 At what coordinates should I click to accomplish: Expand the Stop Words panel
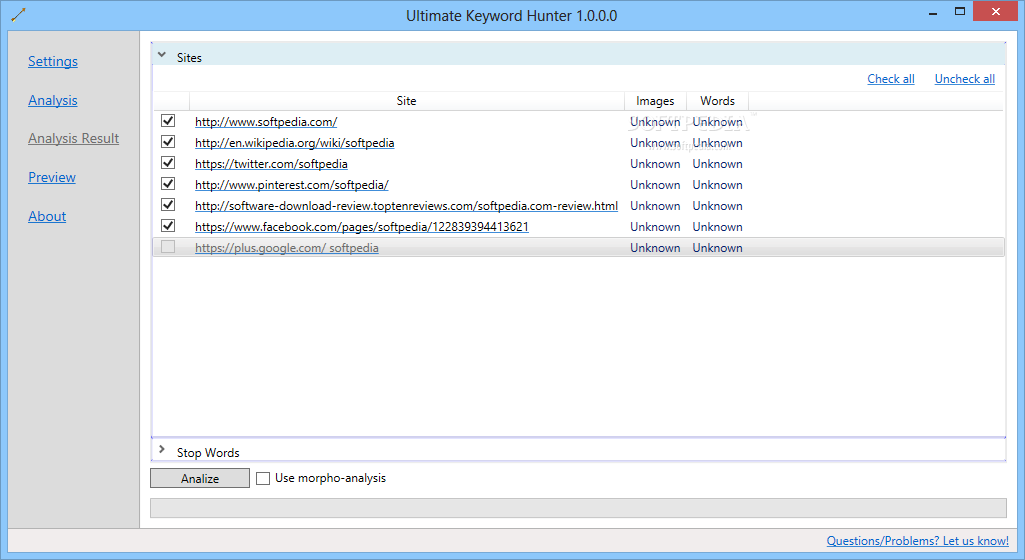(x=162, y=450)
